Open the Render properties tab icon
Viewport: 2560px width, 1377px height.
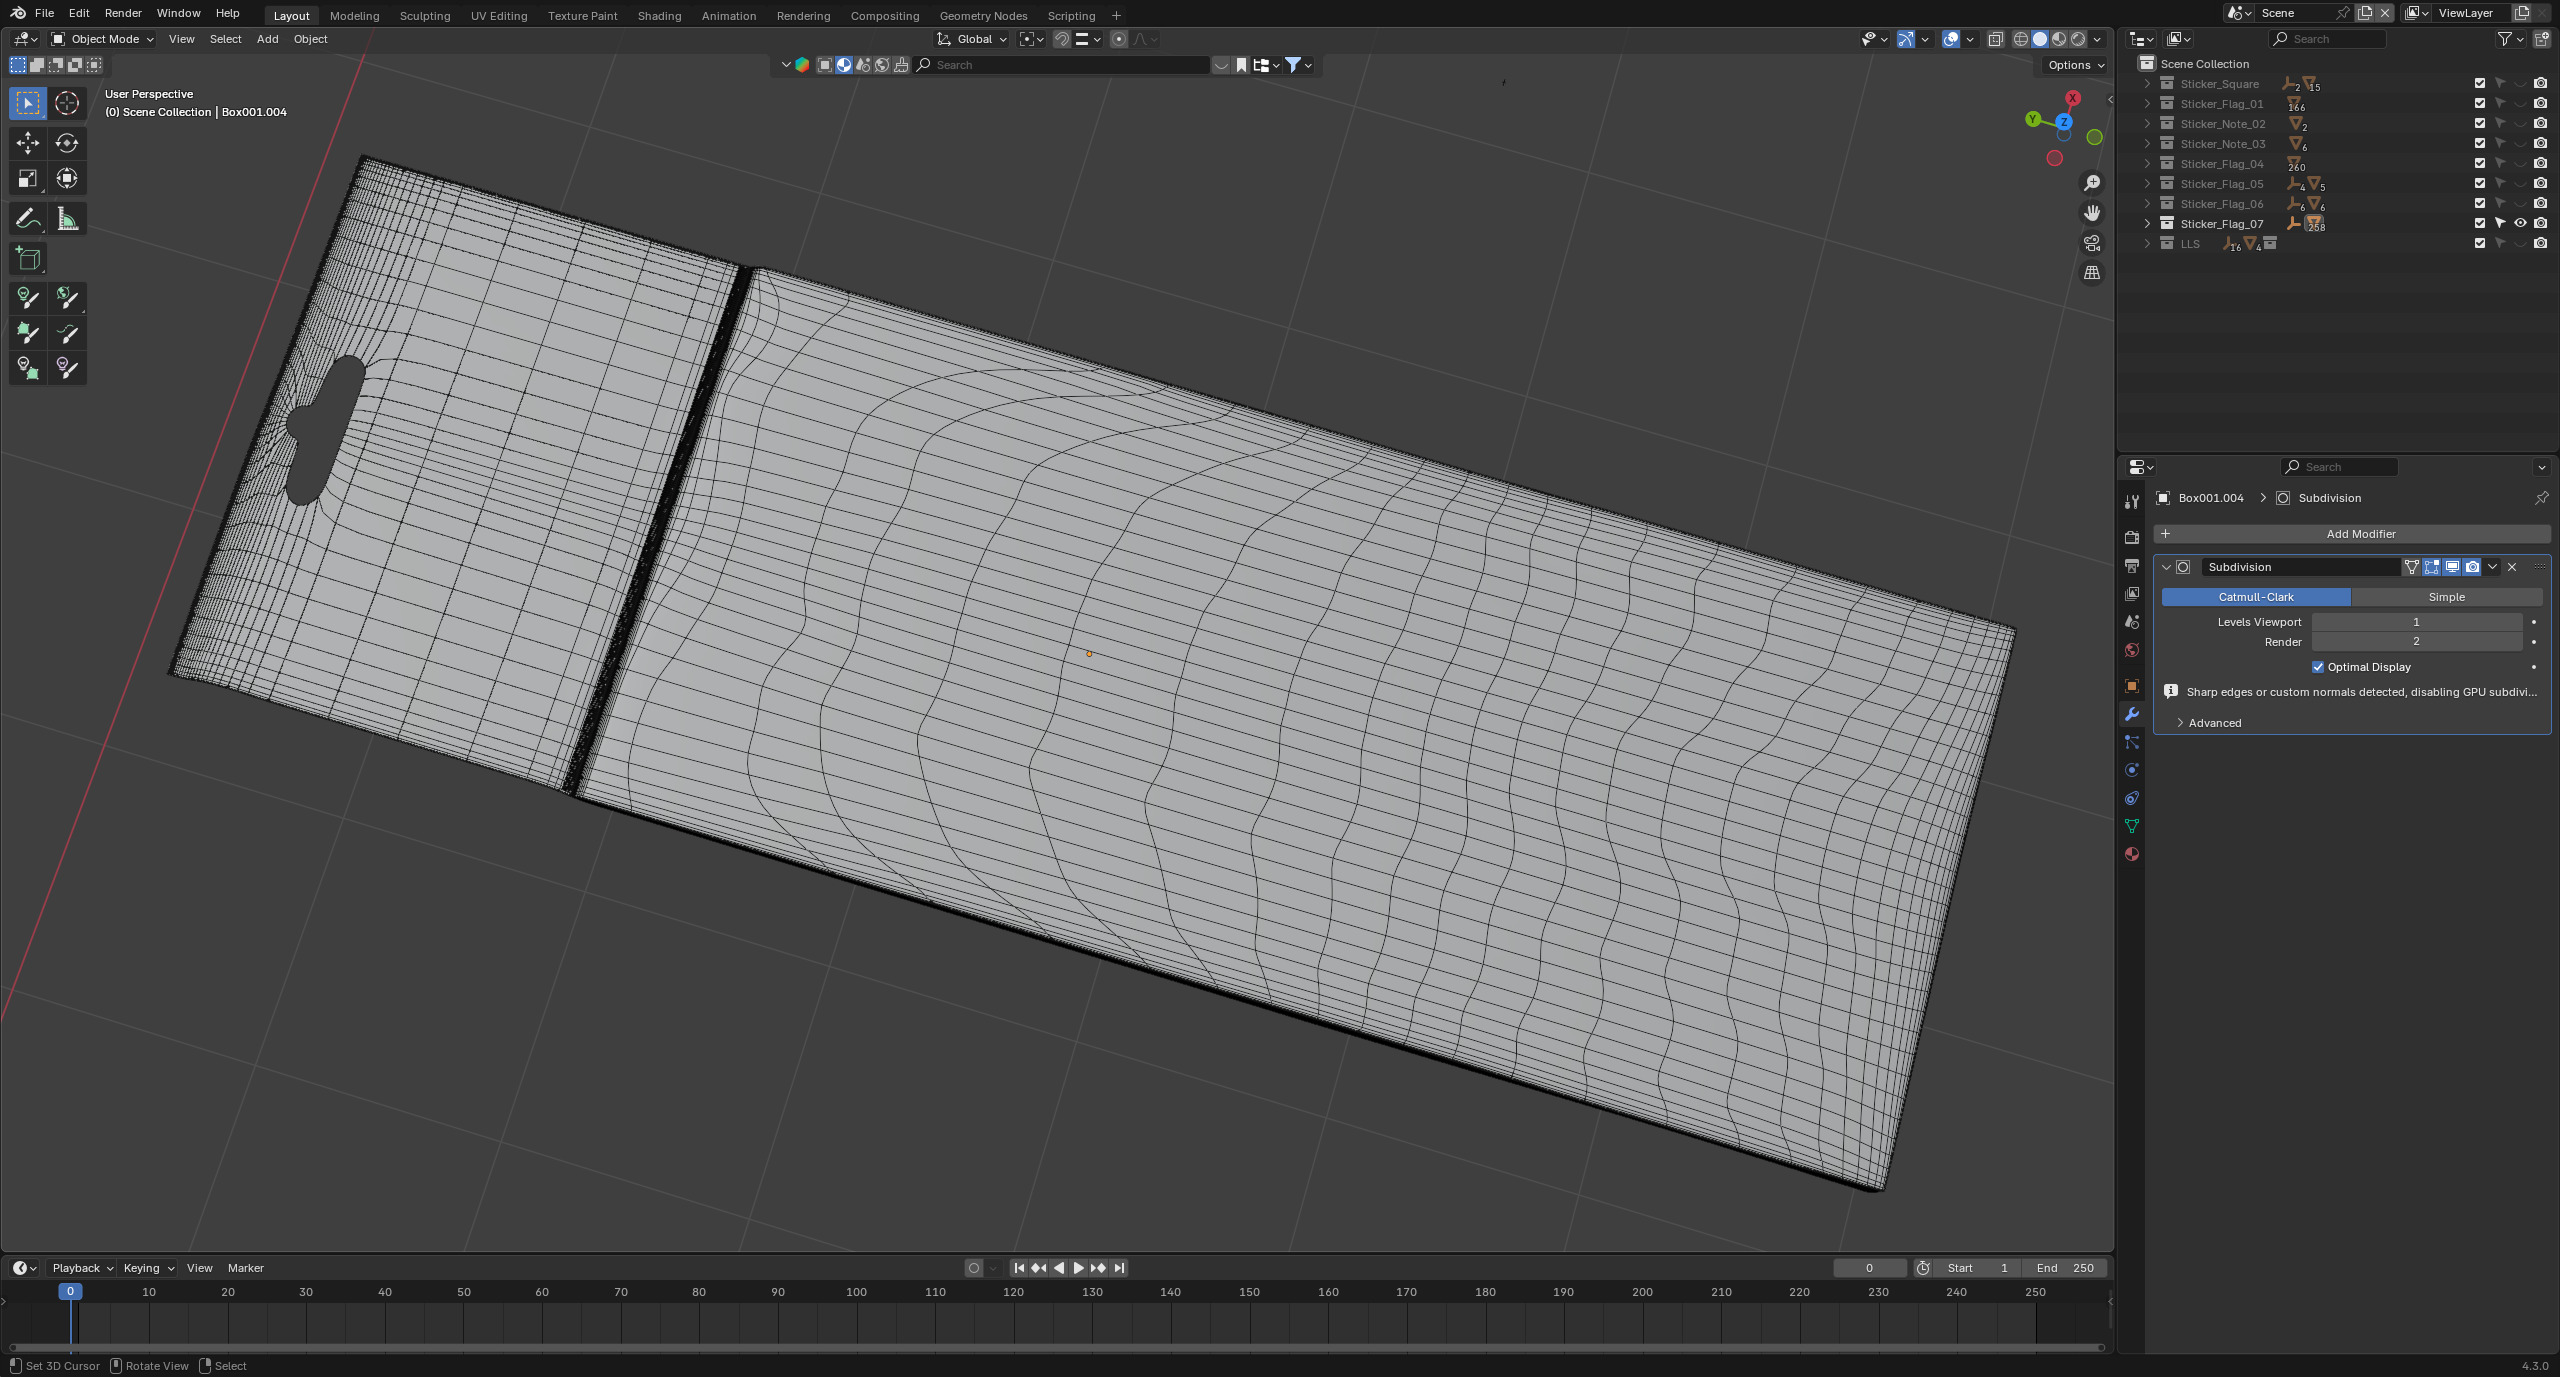coord(2132,538)
